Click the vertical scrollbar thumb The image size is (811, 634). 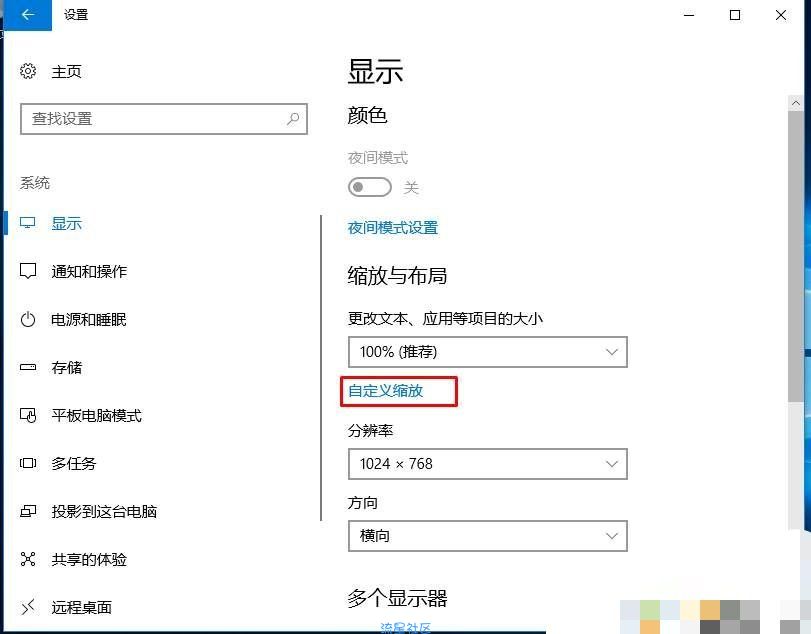(795, 256)
